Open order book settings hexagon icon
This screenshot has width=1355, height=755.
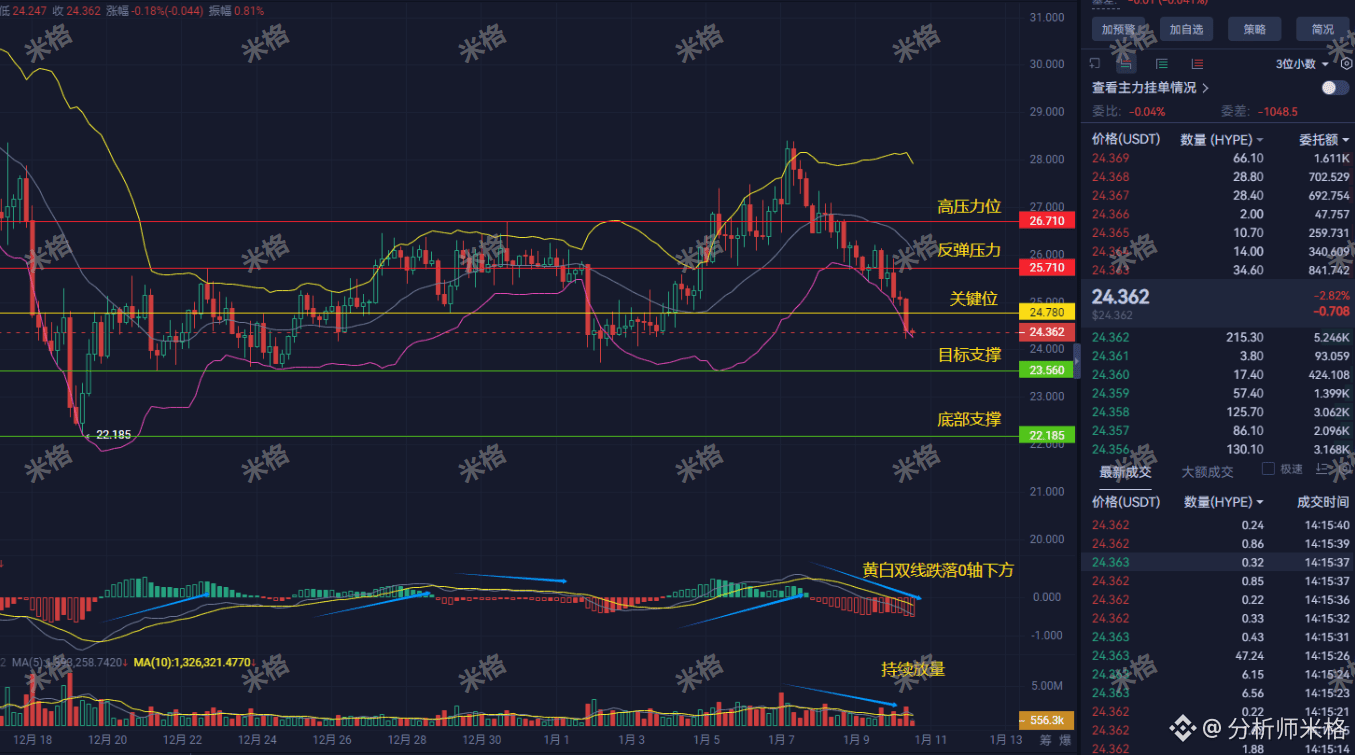click(x=1346, y=64)
